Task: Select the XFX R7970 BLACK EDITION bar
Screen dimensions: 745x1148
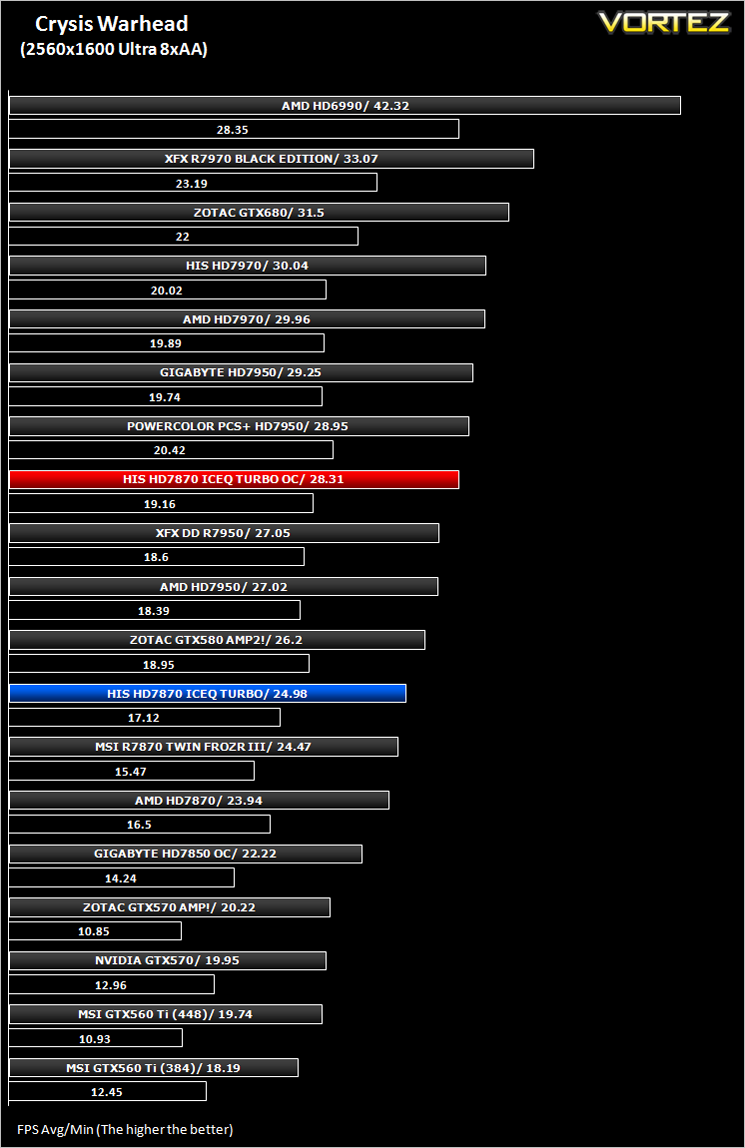Action: pyautogui.click(x=272, y=159)
